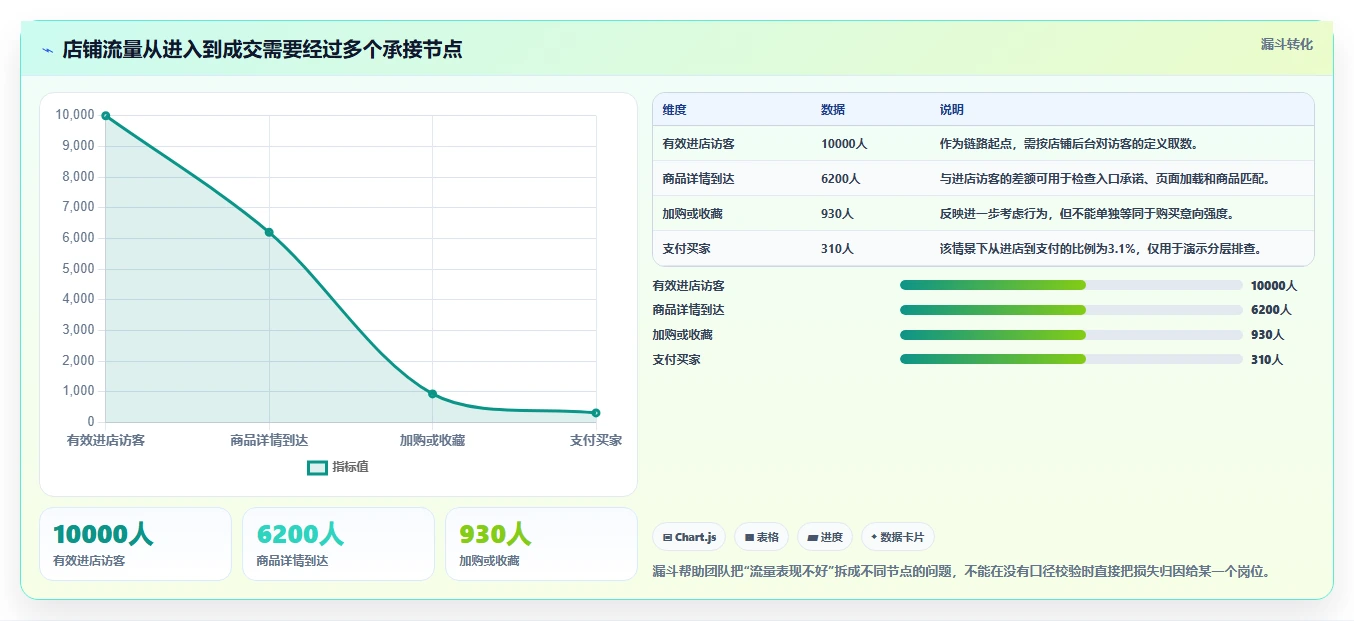This screenshot has width=1354, height=621.
Task: Click the 10000人 value beside progress bar
Action: click(1273, 286)
